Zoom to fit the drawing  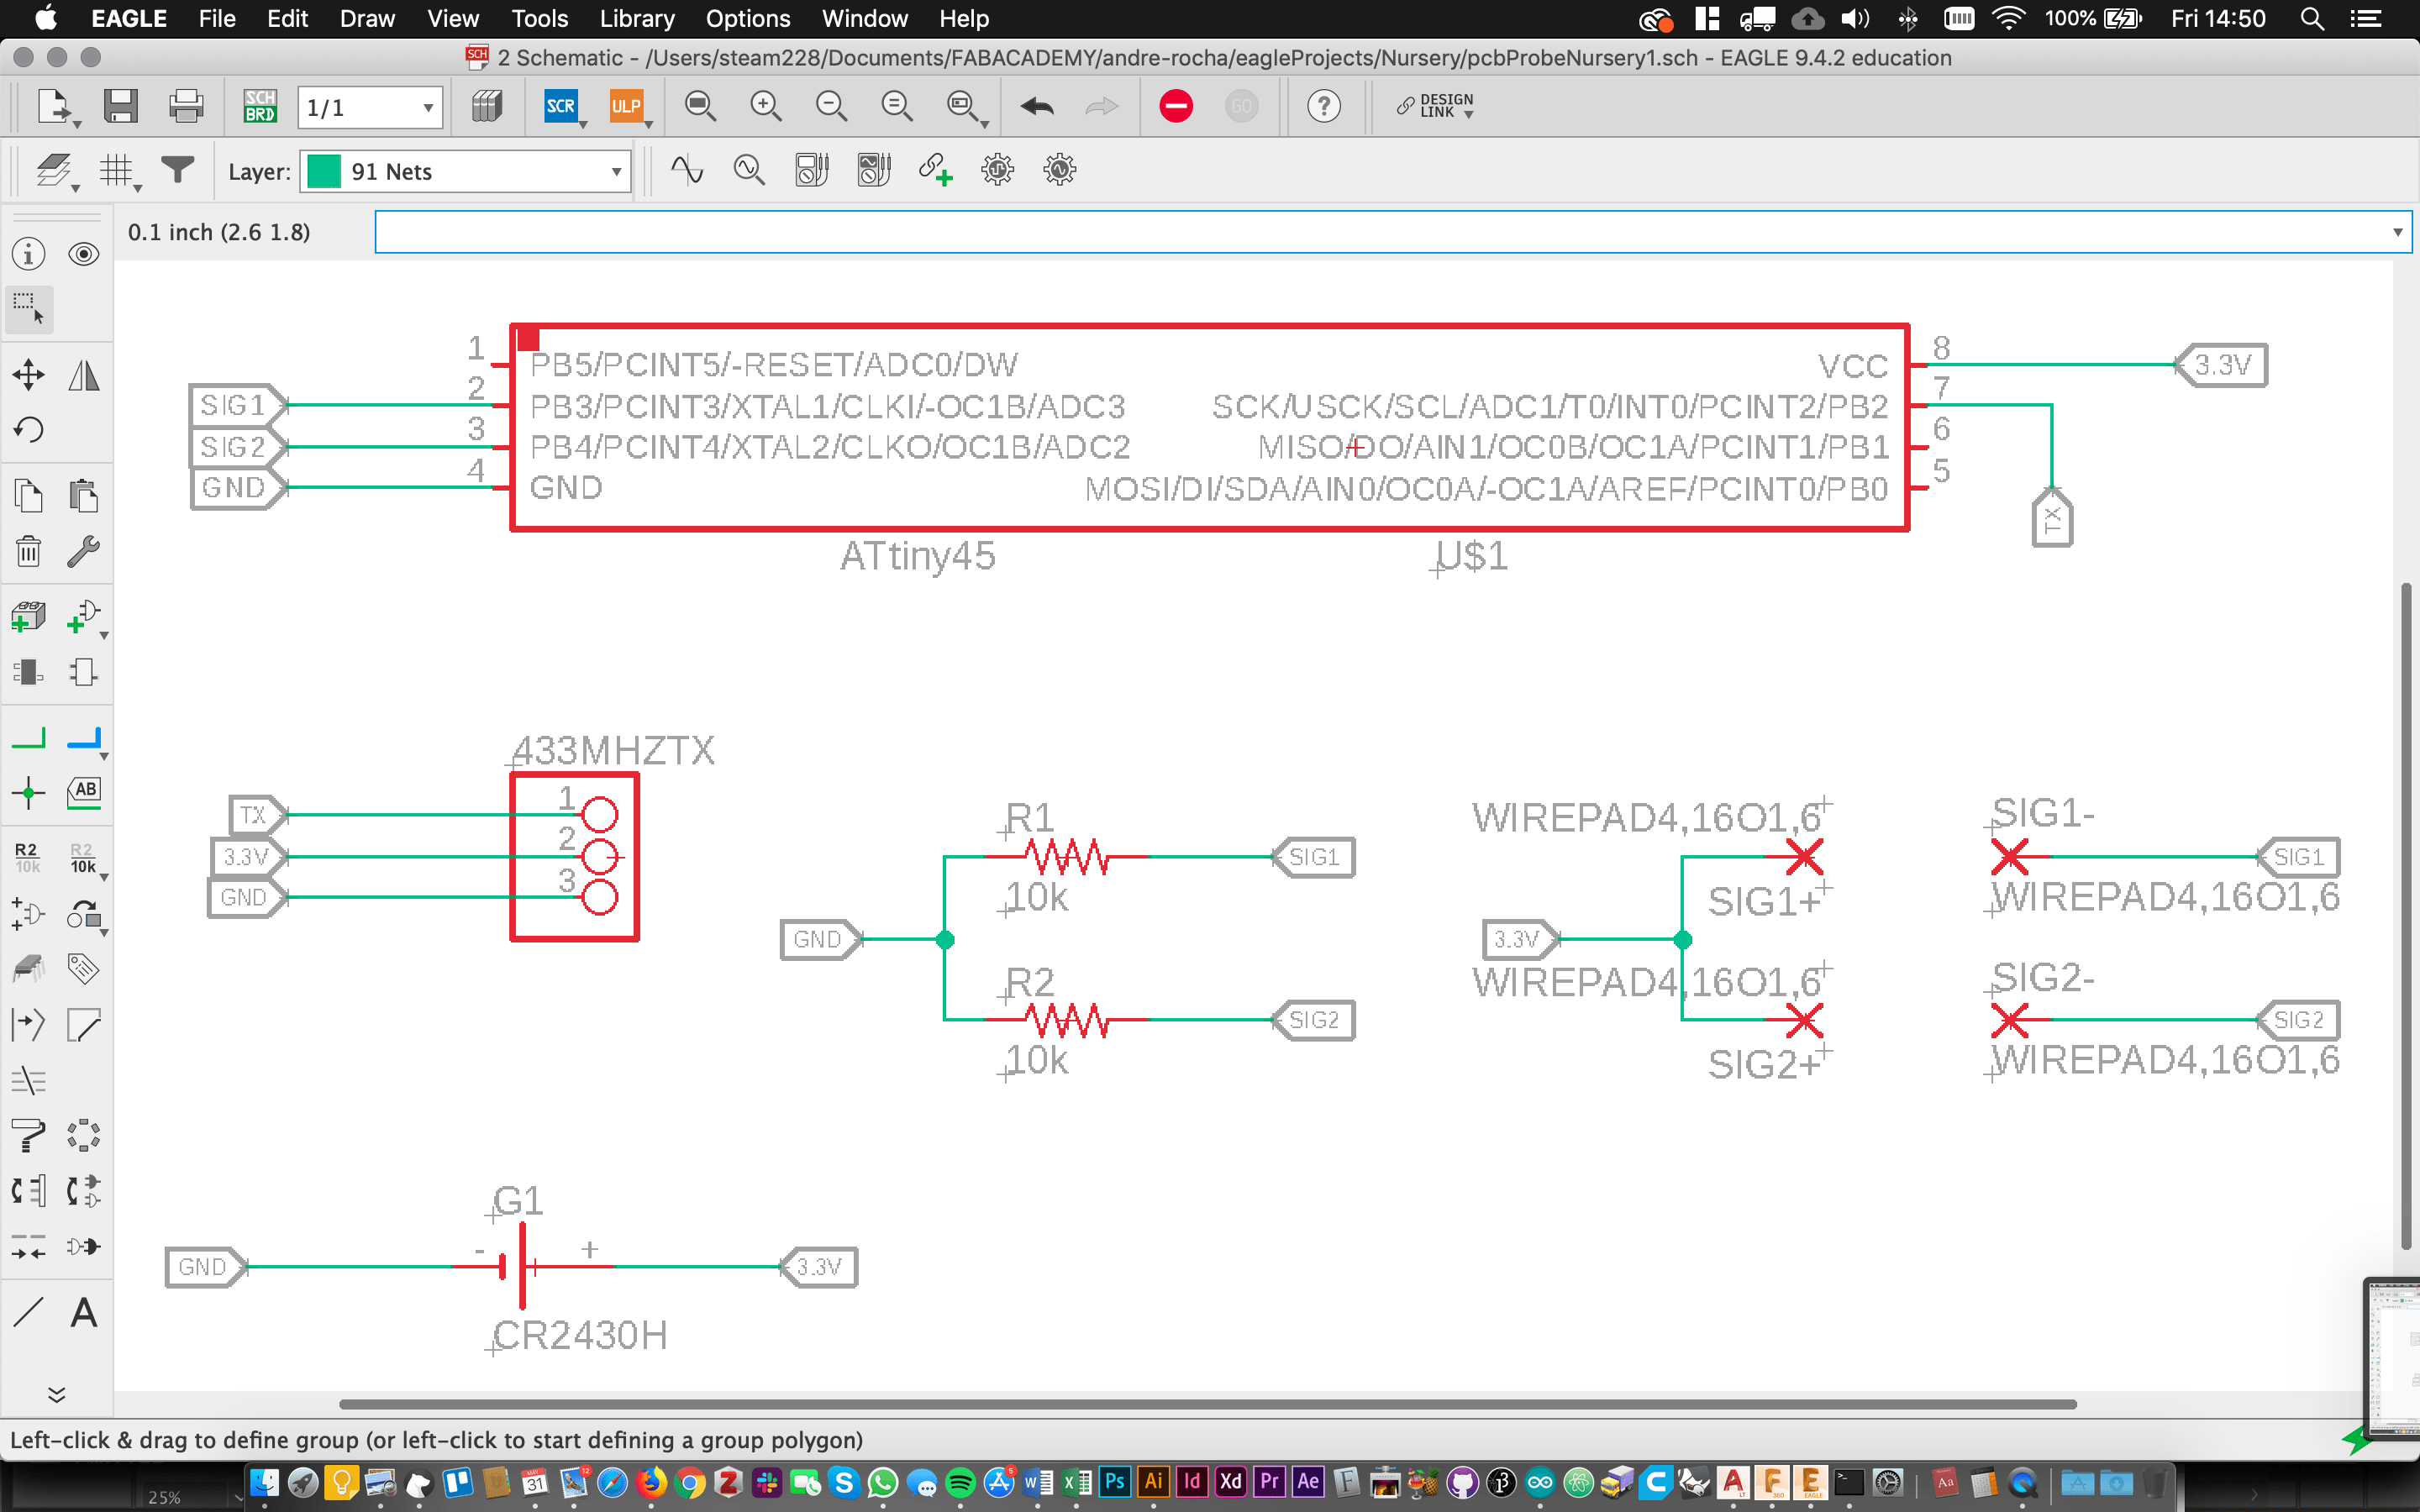(x=700, y=106)
